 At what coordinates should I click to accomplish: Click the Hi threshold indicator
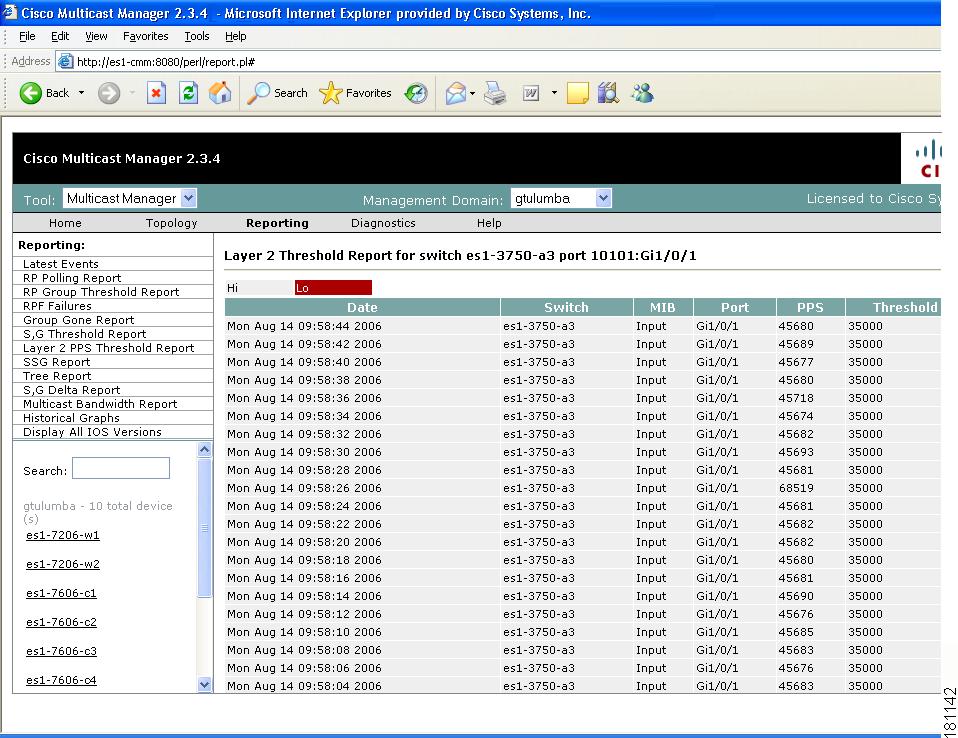[260, 288]
